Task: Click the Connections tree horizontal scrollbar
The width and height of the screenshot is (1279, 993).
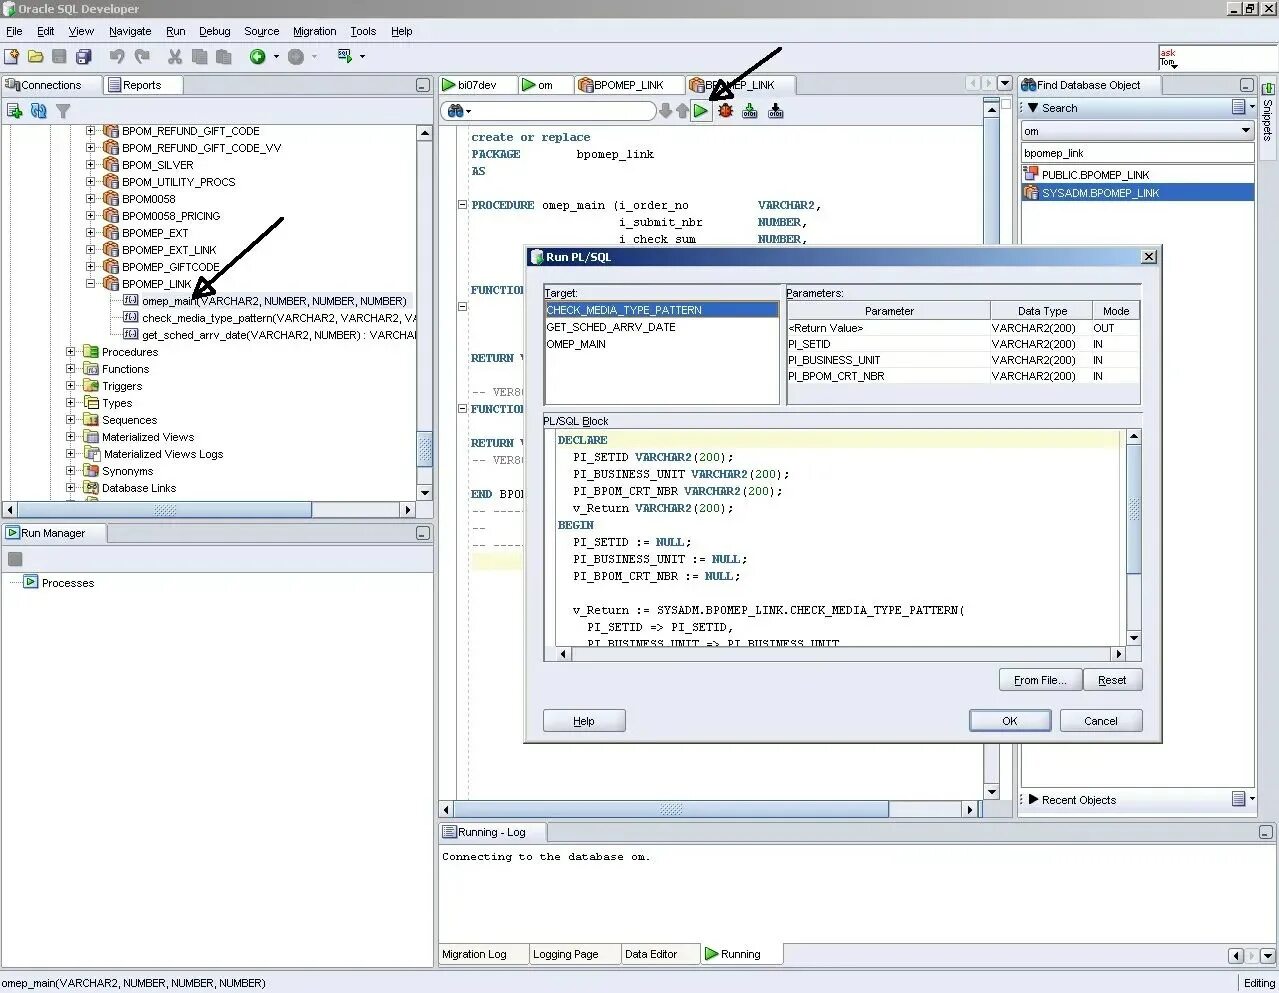Action: pos(208,510)
